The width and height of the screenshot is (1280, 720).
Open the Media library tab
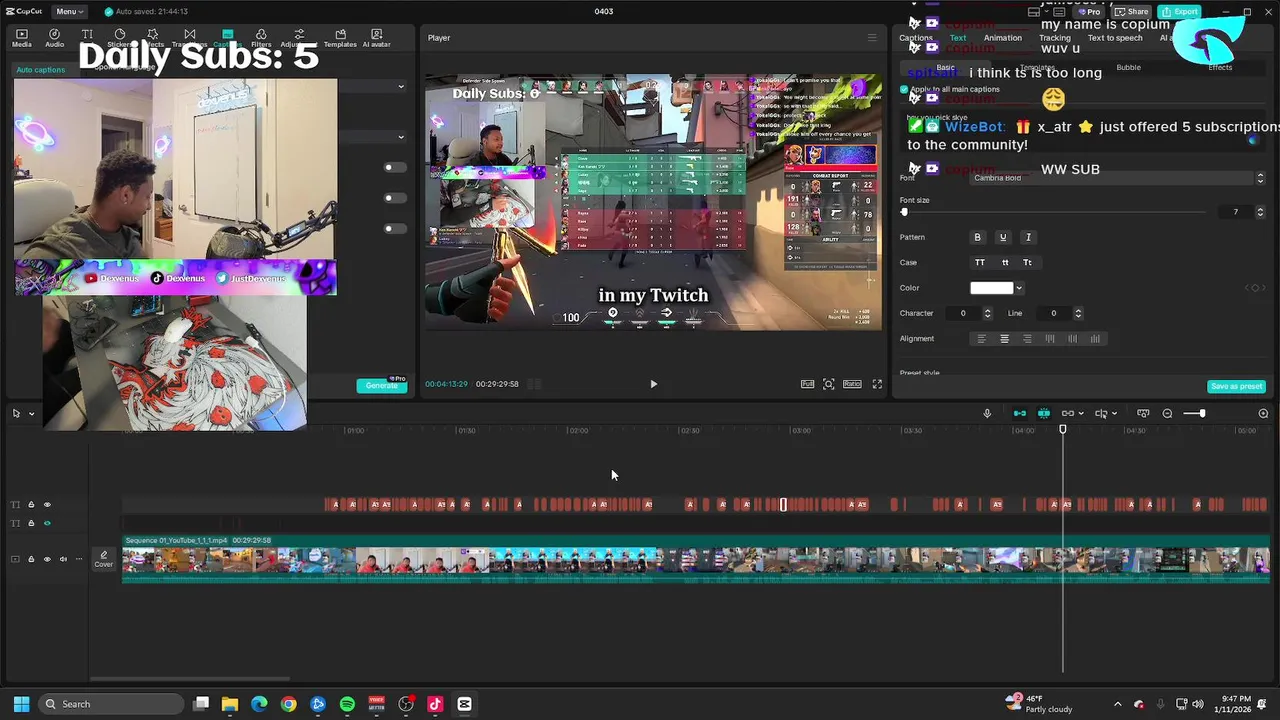(21, 38)
